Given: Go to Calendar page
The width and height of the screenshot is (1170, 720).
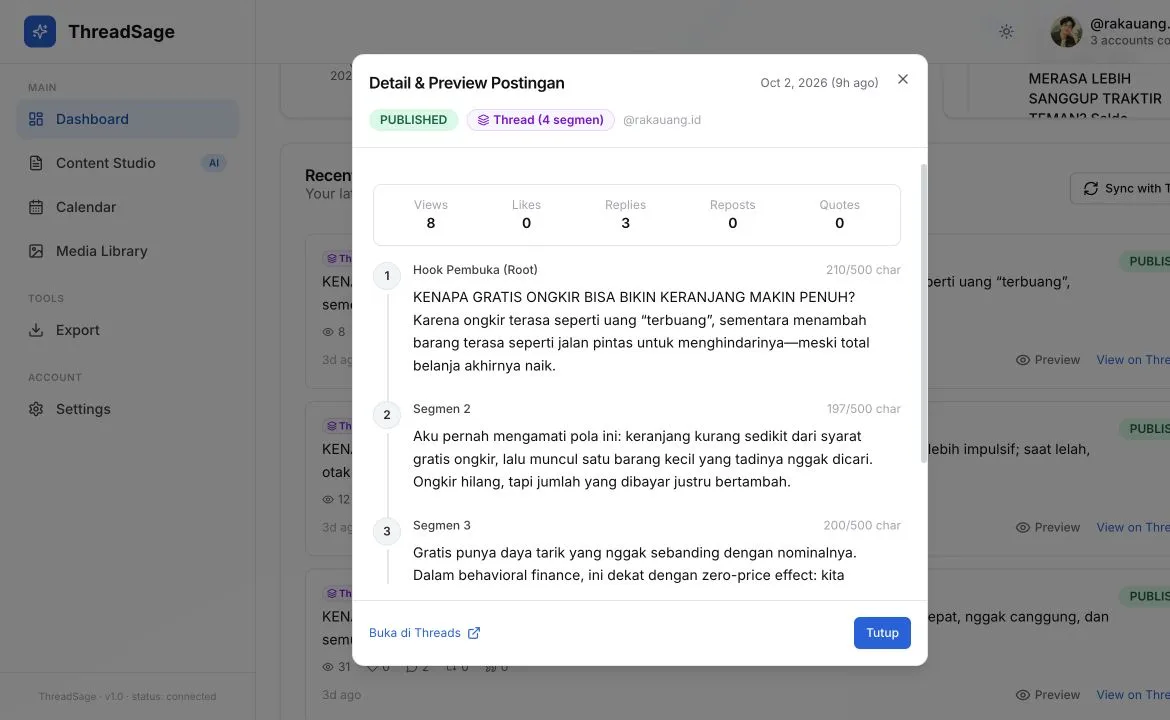Looking at the screenshot, I should (128, 207).
